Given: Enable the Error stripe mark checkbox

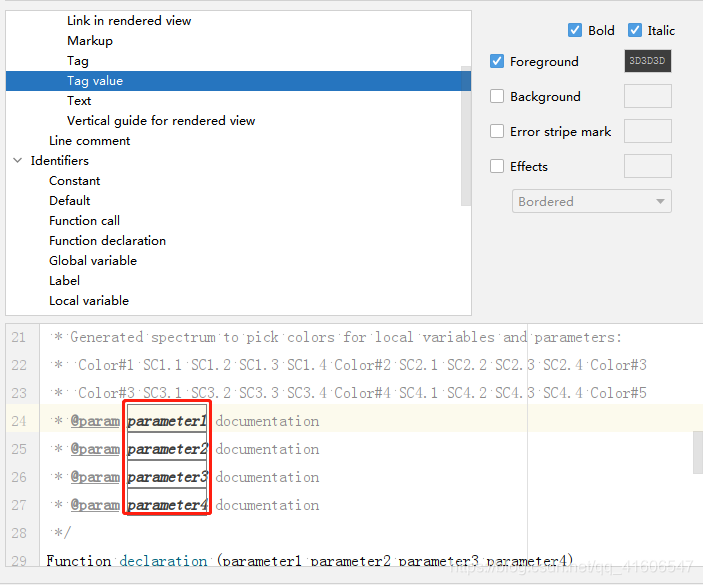Looking at the screenshot, I should [497, 131].
